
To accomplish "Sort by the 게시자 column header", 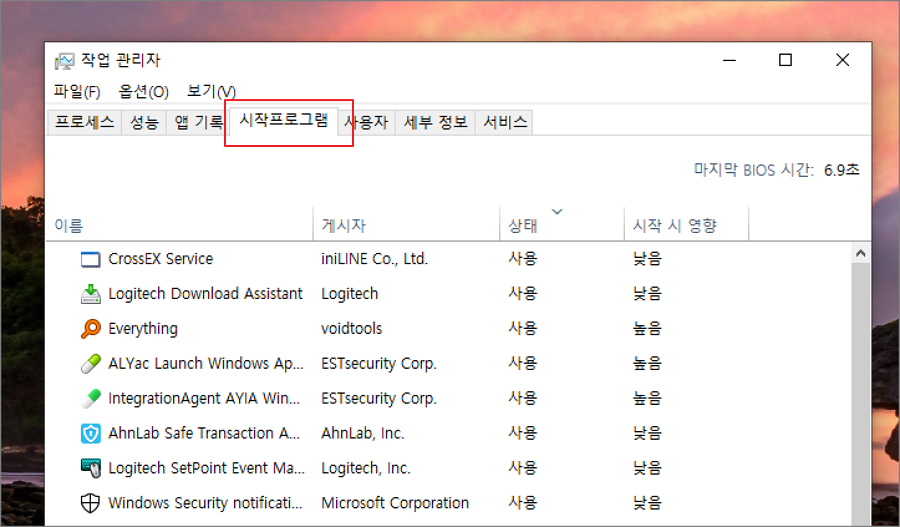I will pyautogui.click(x=406, y=224).
